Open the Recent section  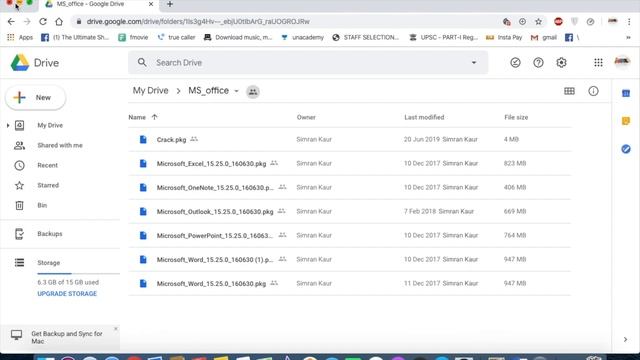pyautogui.click(x=47, y=165)
